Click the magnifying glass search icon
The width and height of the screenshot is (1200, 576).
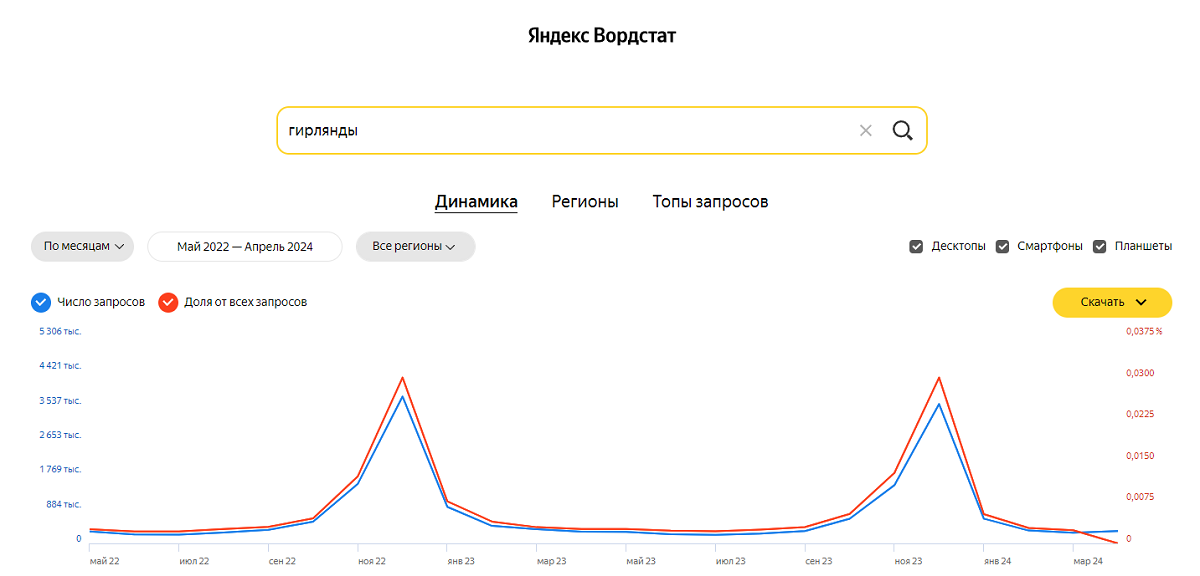click(902, 130)
